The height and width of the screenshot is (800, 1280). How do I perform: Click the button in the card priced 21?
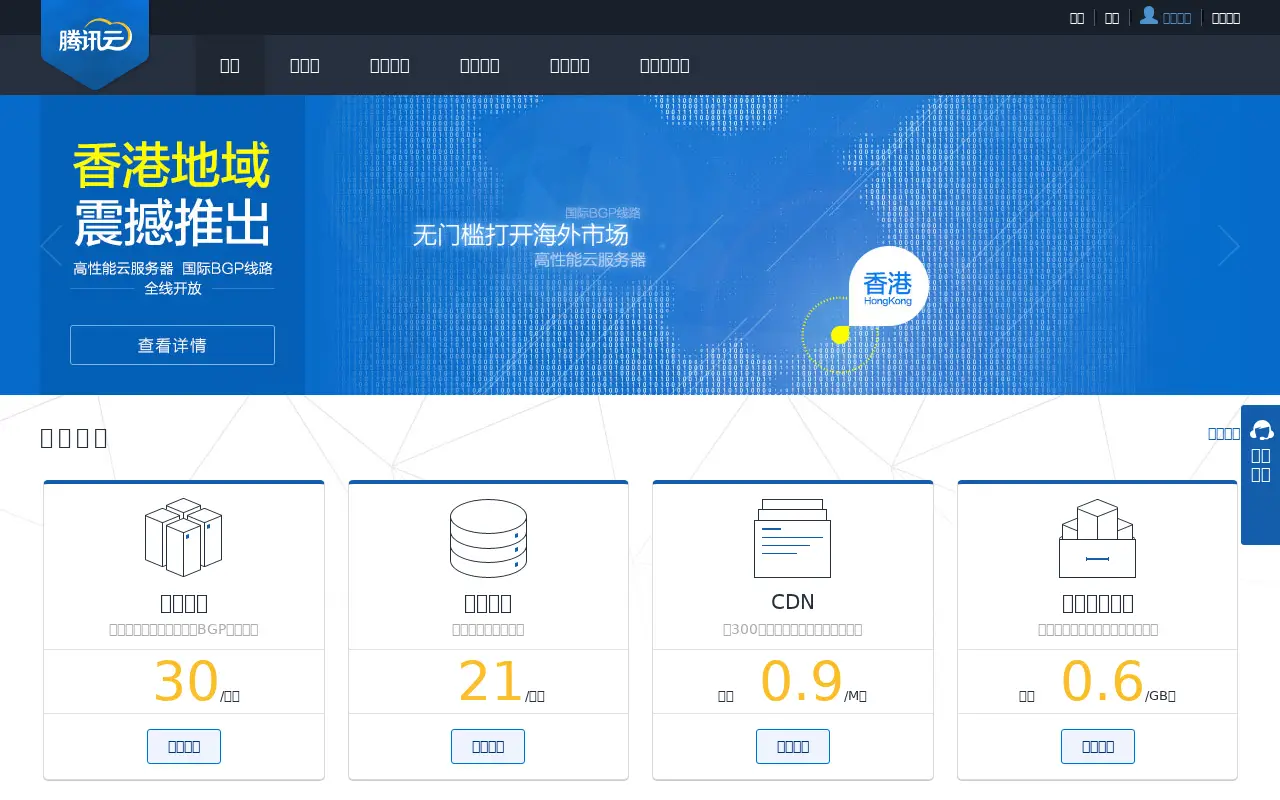coord(488,746)
